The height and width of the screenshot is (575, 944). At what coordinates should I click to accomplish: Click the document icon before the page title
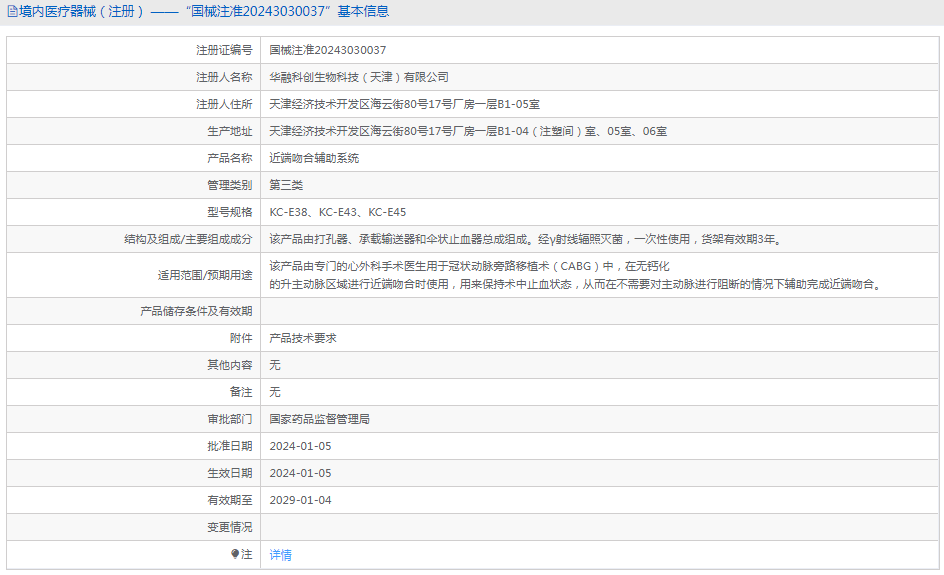12,11
